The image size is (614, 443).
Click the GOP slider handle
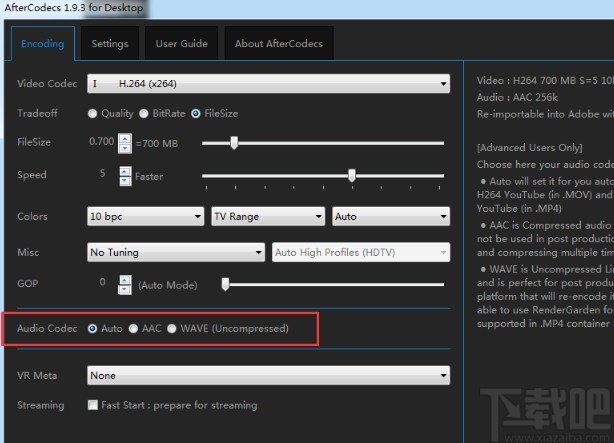[x=225, y=284]
